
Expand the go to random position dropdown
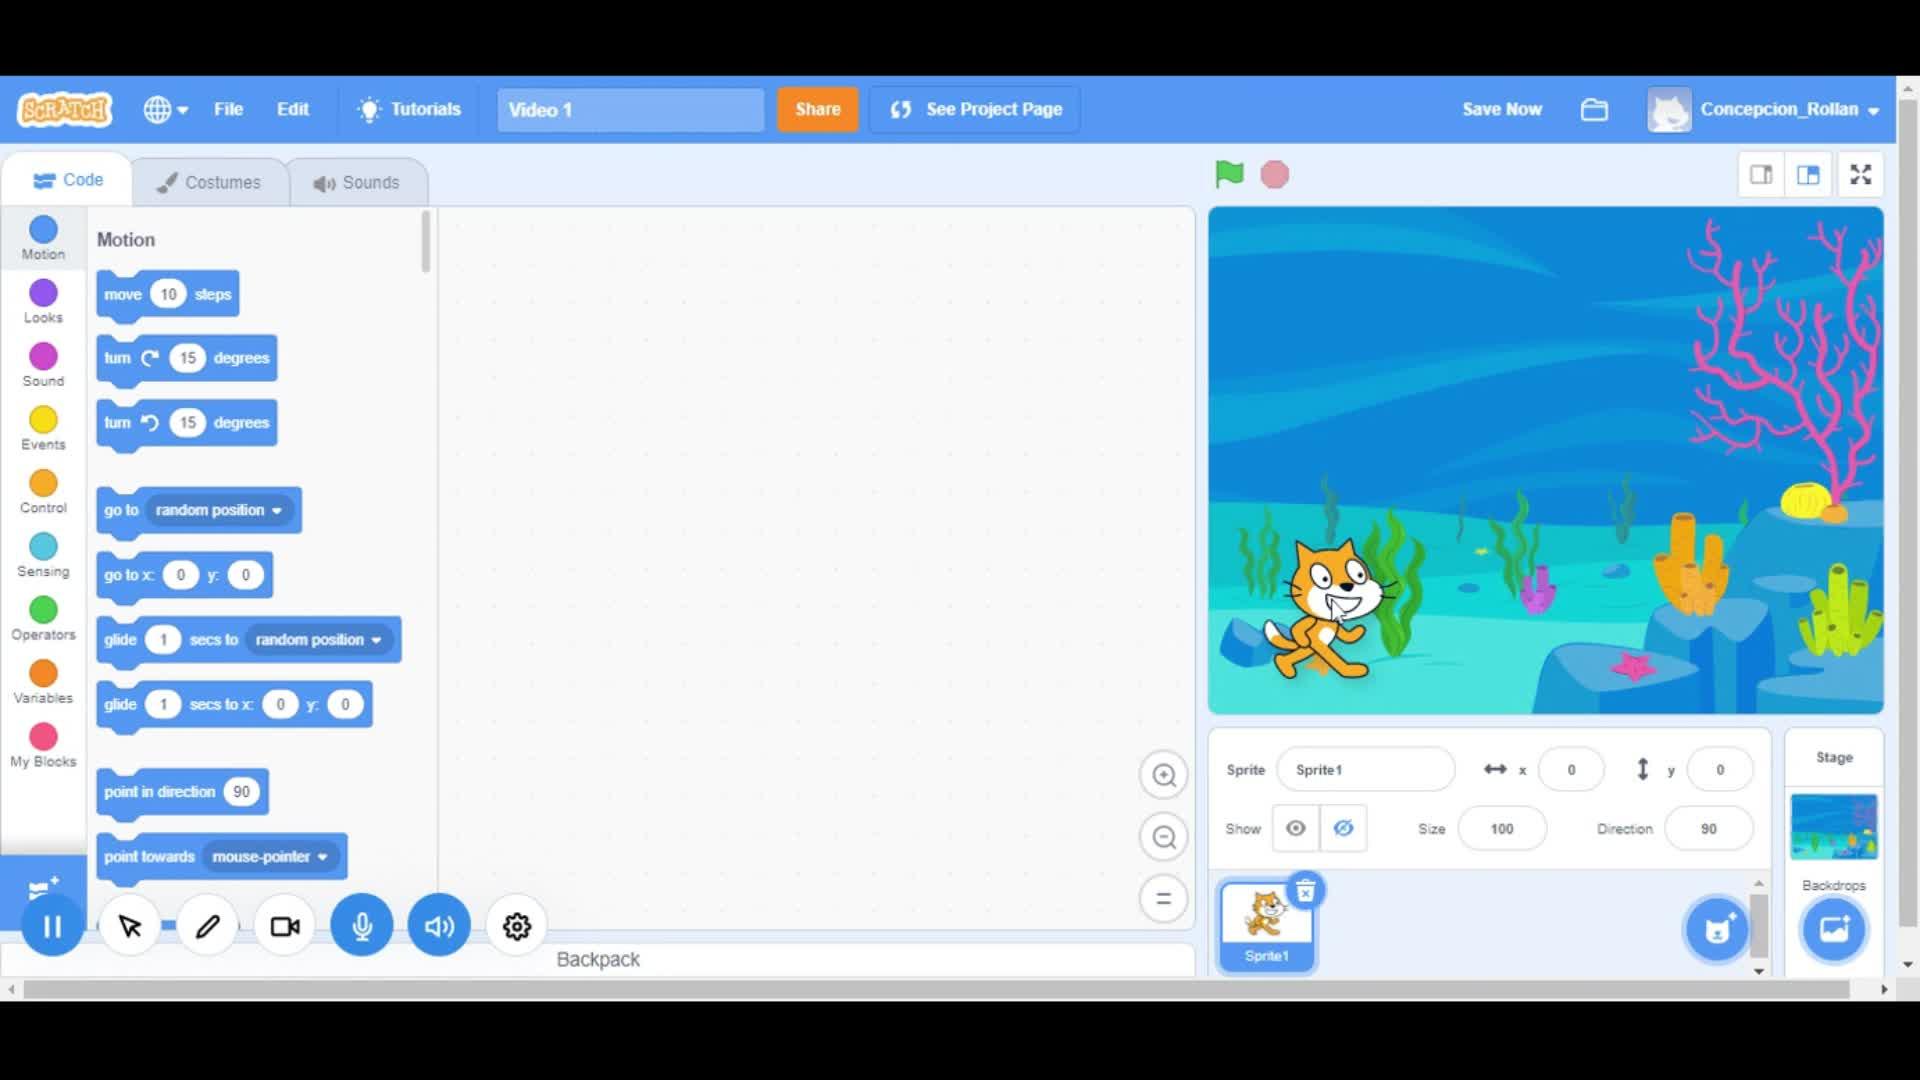click(x=277, y=510)
